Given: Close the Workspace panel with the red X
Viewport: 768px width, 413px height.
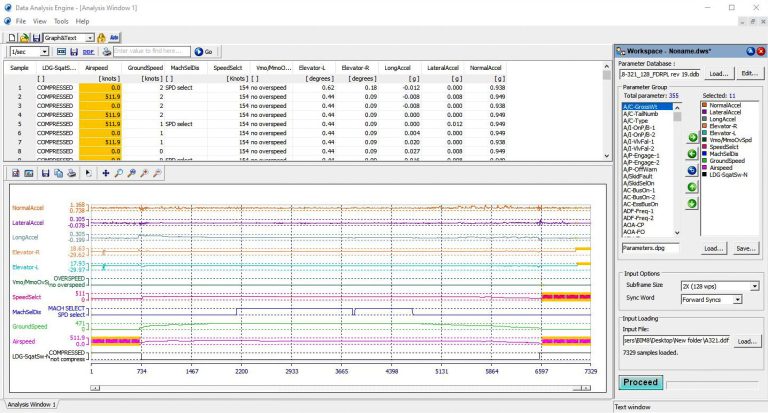Looking at the screenshot, I should (761, 51).
